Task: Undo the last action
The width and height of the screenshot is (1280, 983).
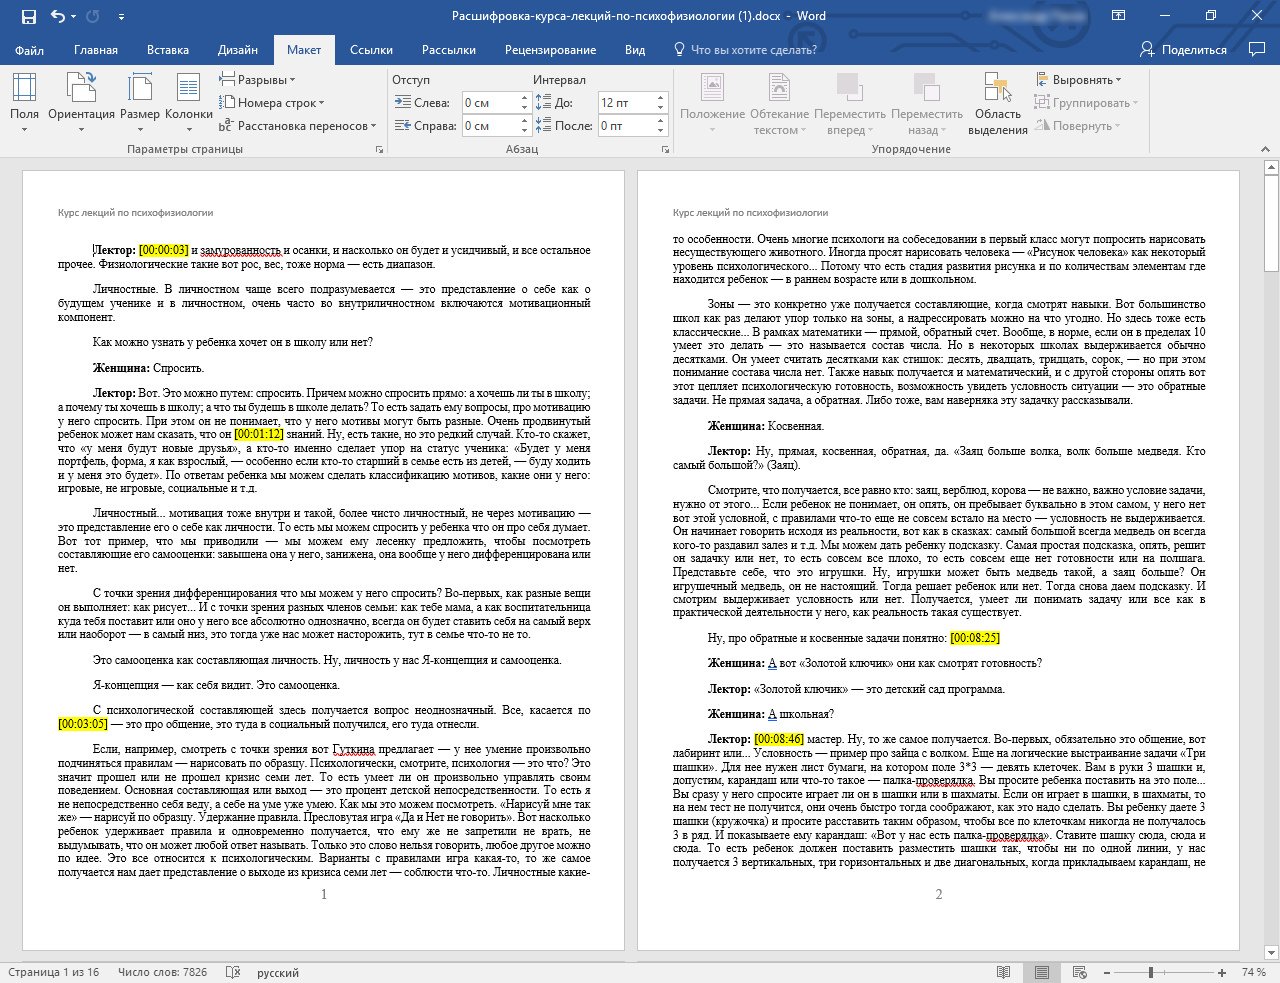Action: point(58,16)
